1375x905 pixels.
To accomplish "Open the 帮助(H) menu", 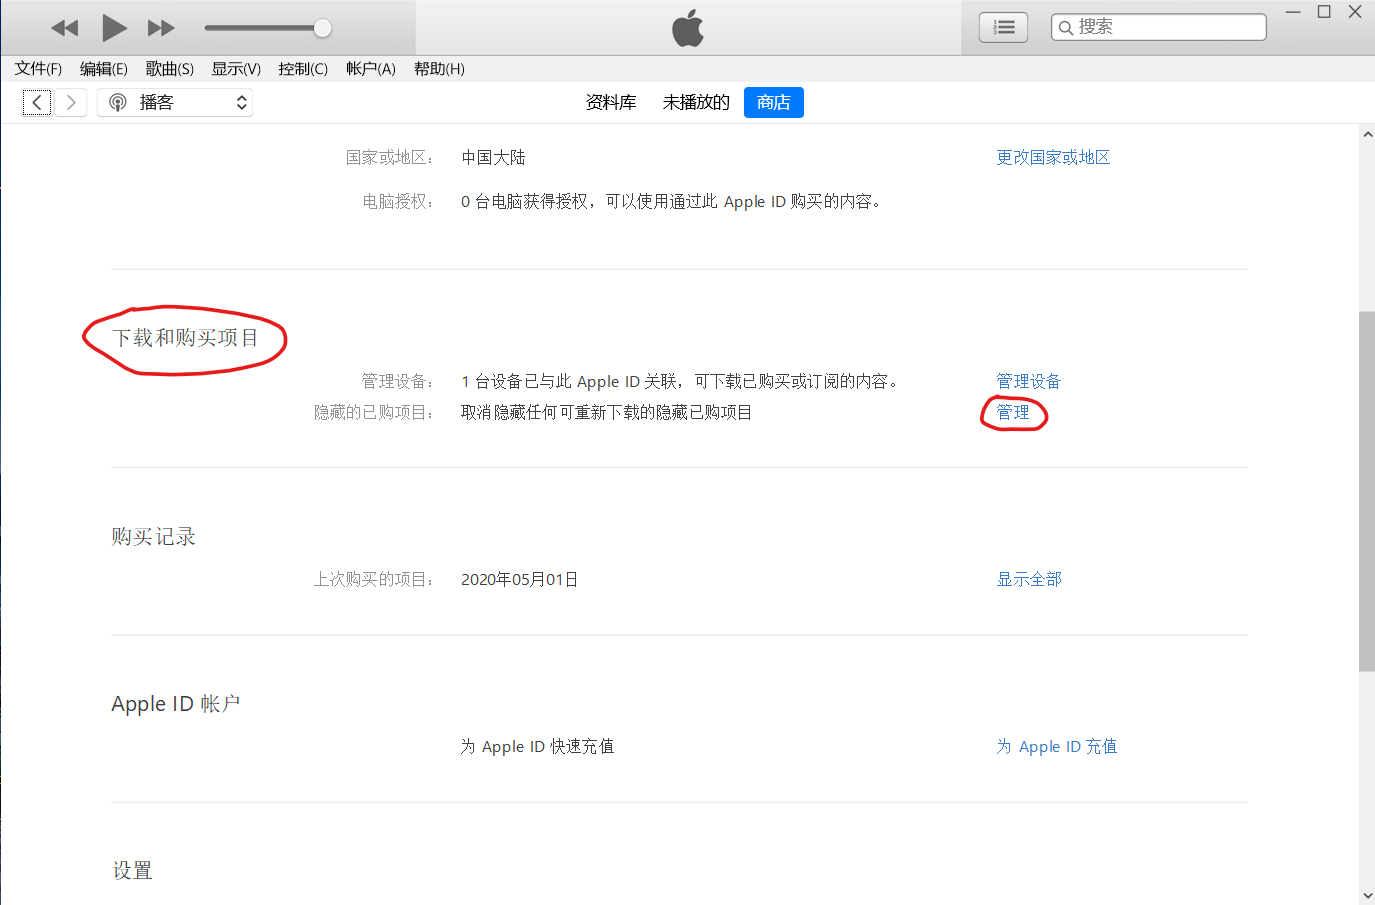I will (x=439, y=69).
